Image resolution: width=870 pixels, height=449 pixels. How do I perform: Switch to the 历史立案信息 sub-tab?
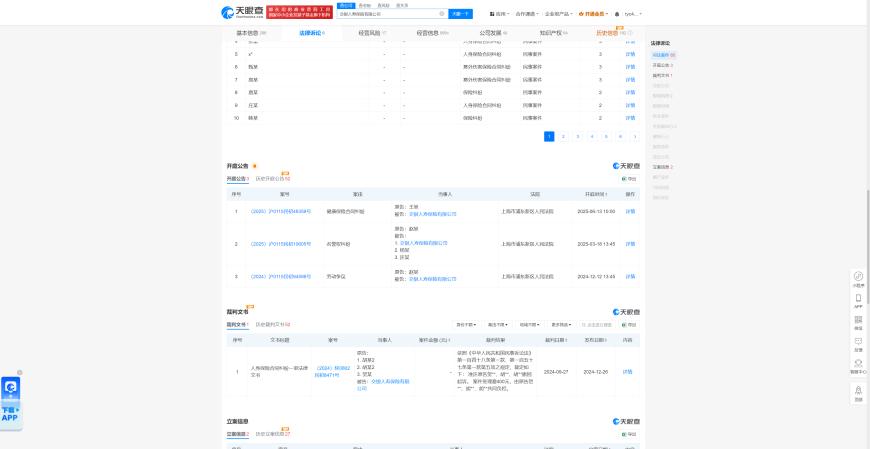tap(272, 434)
